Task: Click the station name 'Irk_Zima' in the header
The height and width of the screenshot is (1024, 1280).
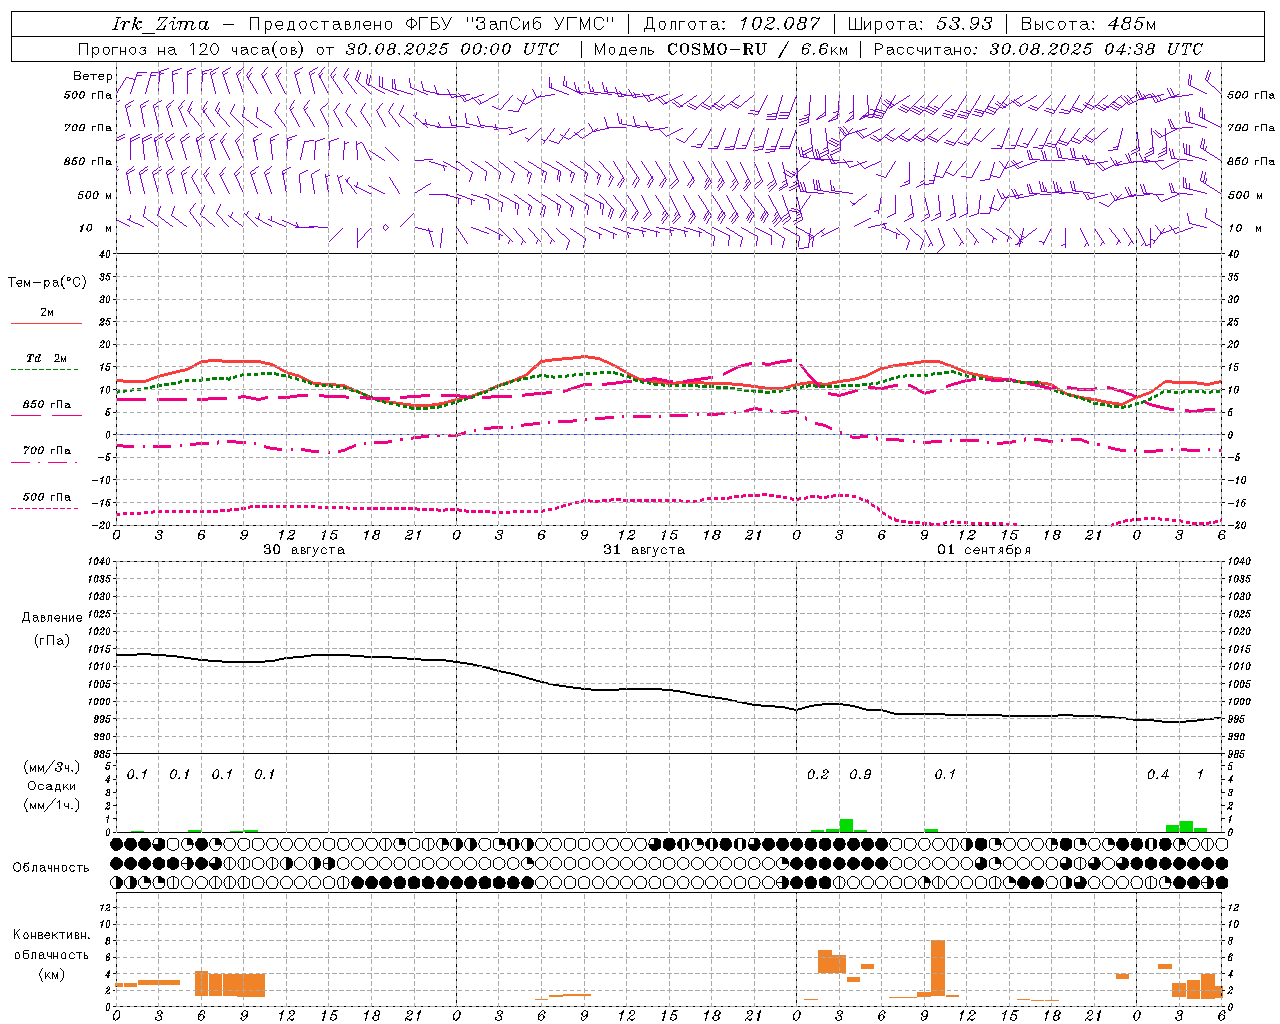Action: click(x=161, y=24)
